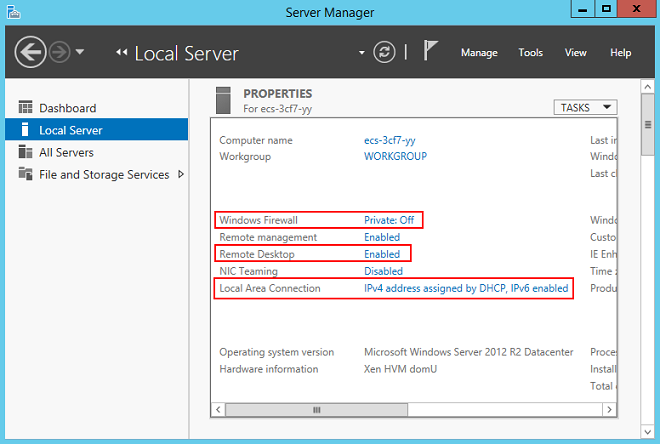
Task: Maximize the Server Manager window
Action: coord(606,9)
